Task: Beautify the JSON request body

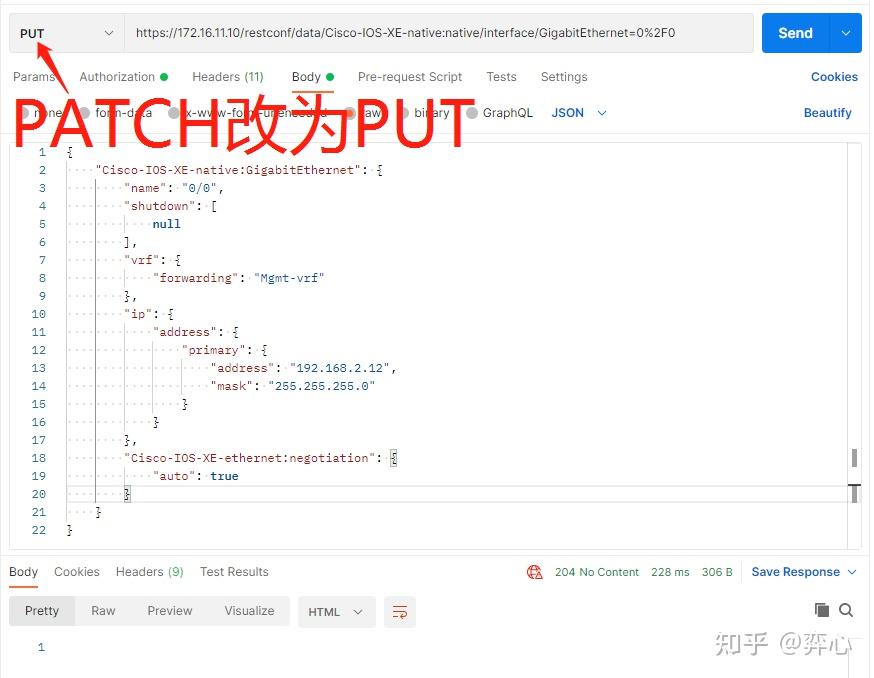Action: 827,113
